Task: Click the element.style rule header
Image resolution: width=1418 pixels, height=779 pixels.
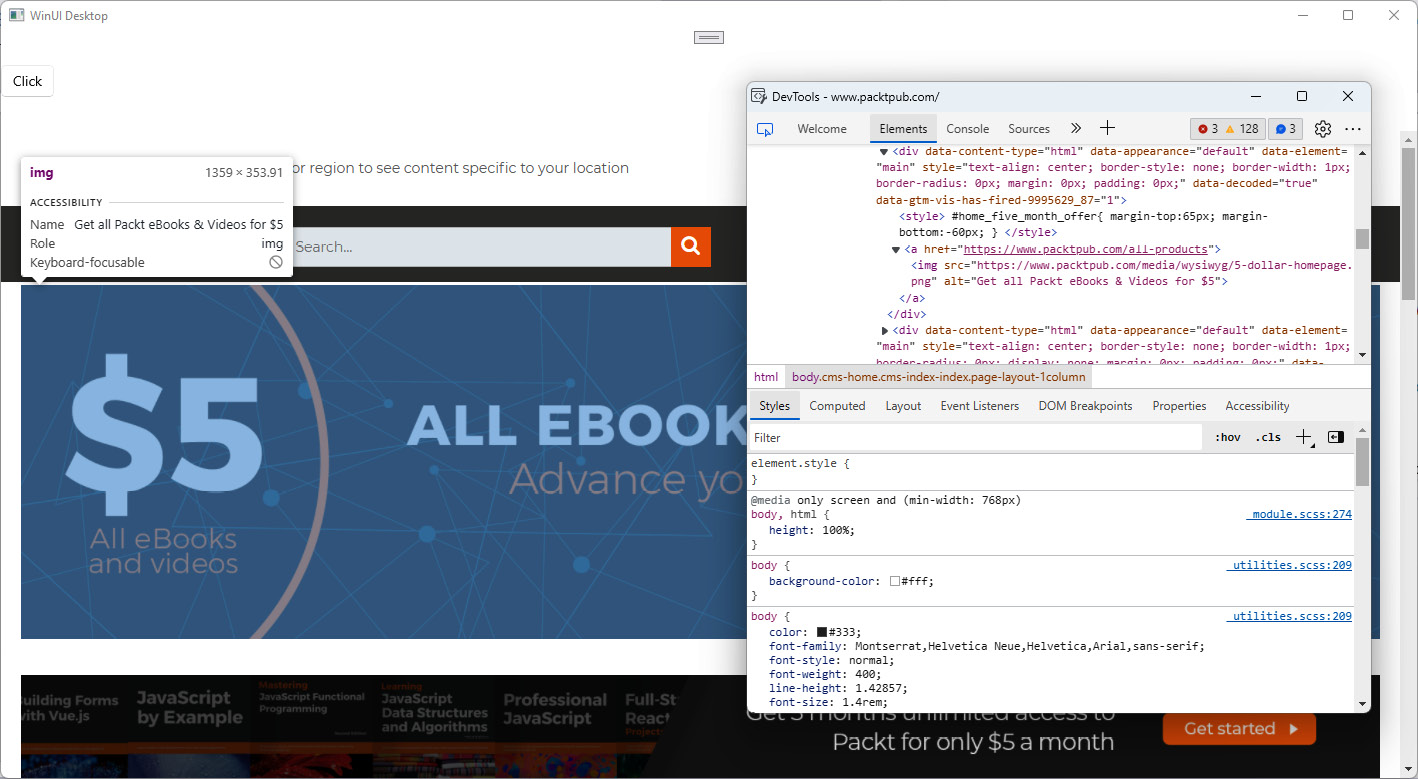Action: (800, 464)
